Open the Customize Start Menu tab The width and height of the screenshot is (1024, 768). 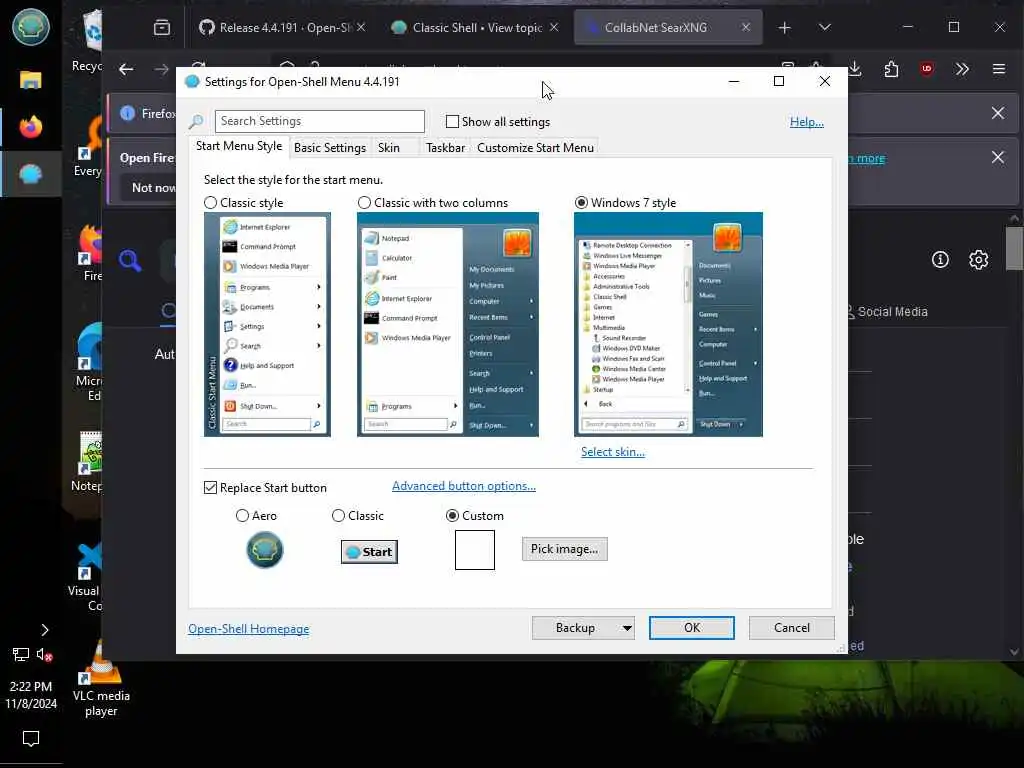point(536,148)
